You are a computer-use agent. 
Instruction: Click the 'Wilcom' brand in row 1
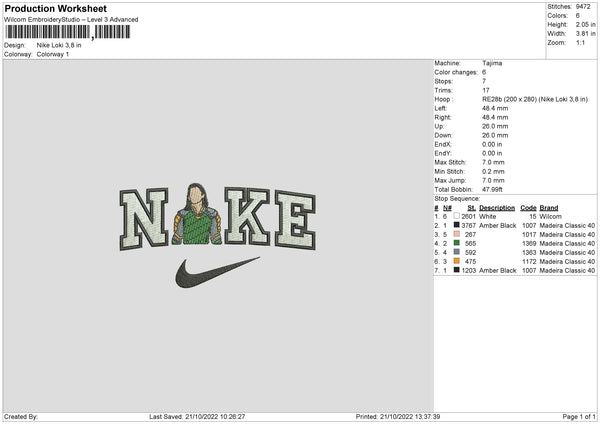point(551,217)
